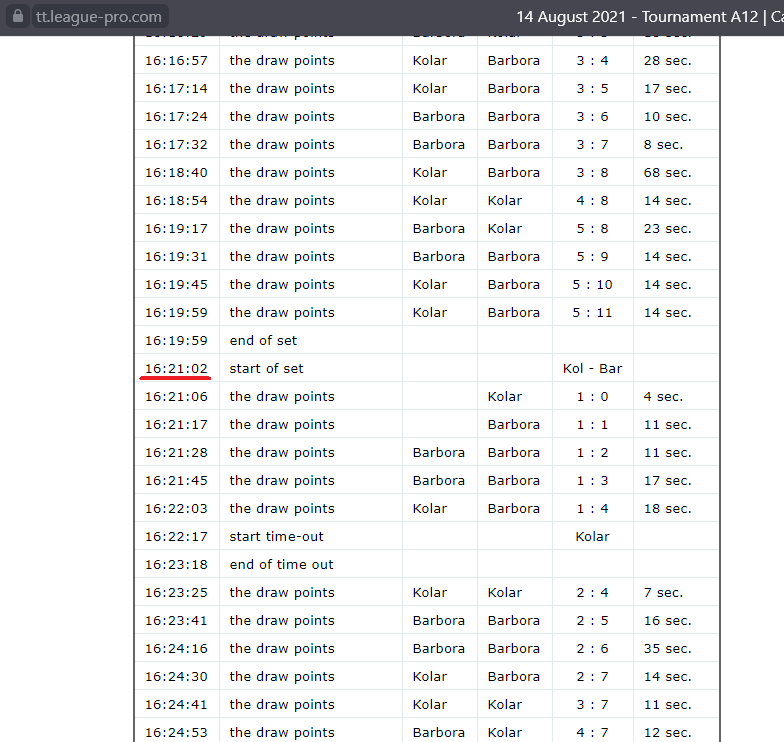This screenshot has height=742, width=784.
Task: Click the 16:16:57 timestamp cell
Action: (x=175, y=60)
